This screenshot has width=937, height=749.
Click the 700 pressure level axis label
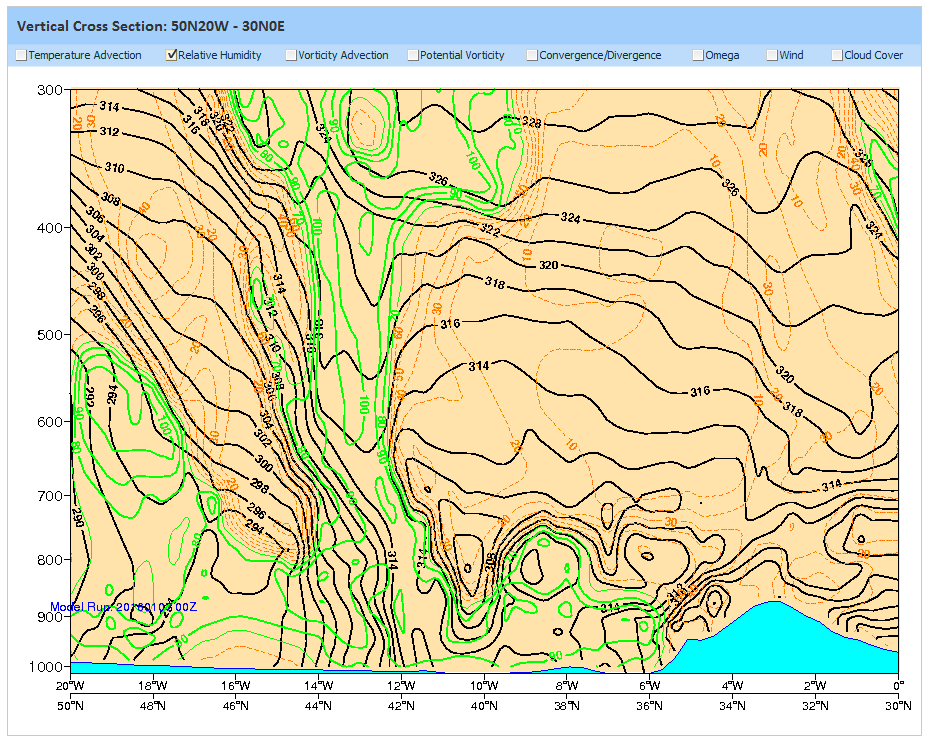coord(49,496)
